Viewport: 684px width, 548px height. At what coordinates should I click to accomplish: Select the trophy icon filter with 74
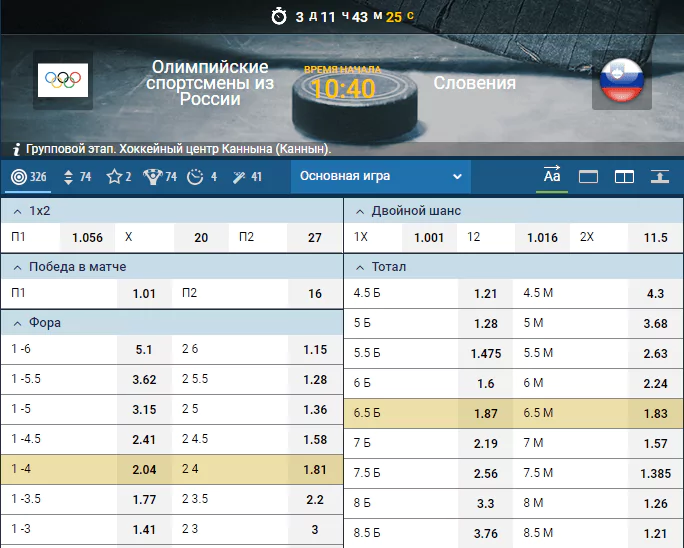click(x=160, y=177)
